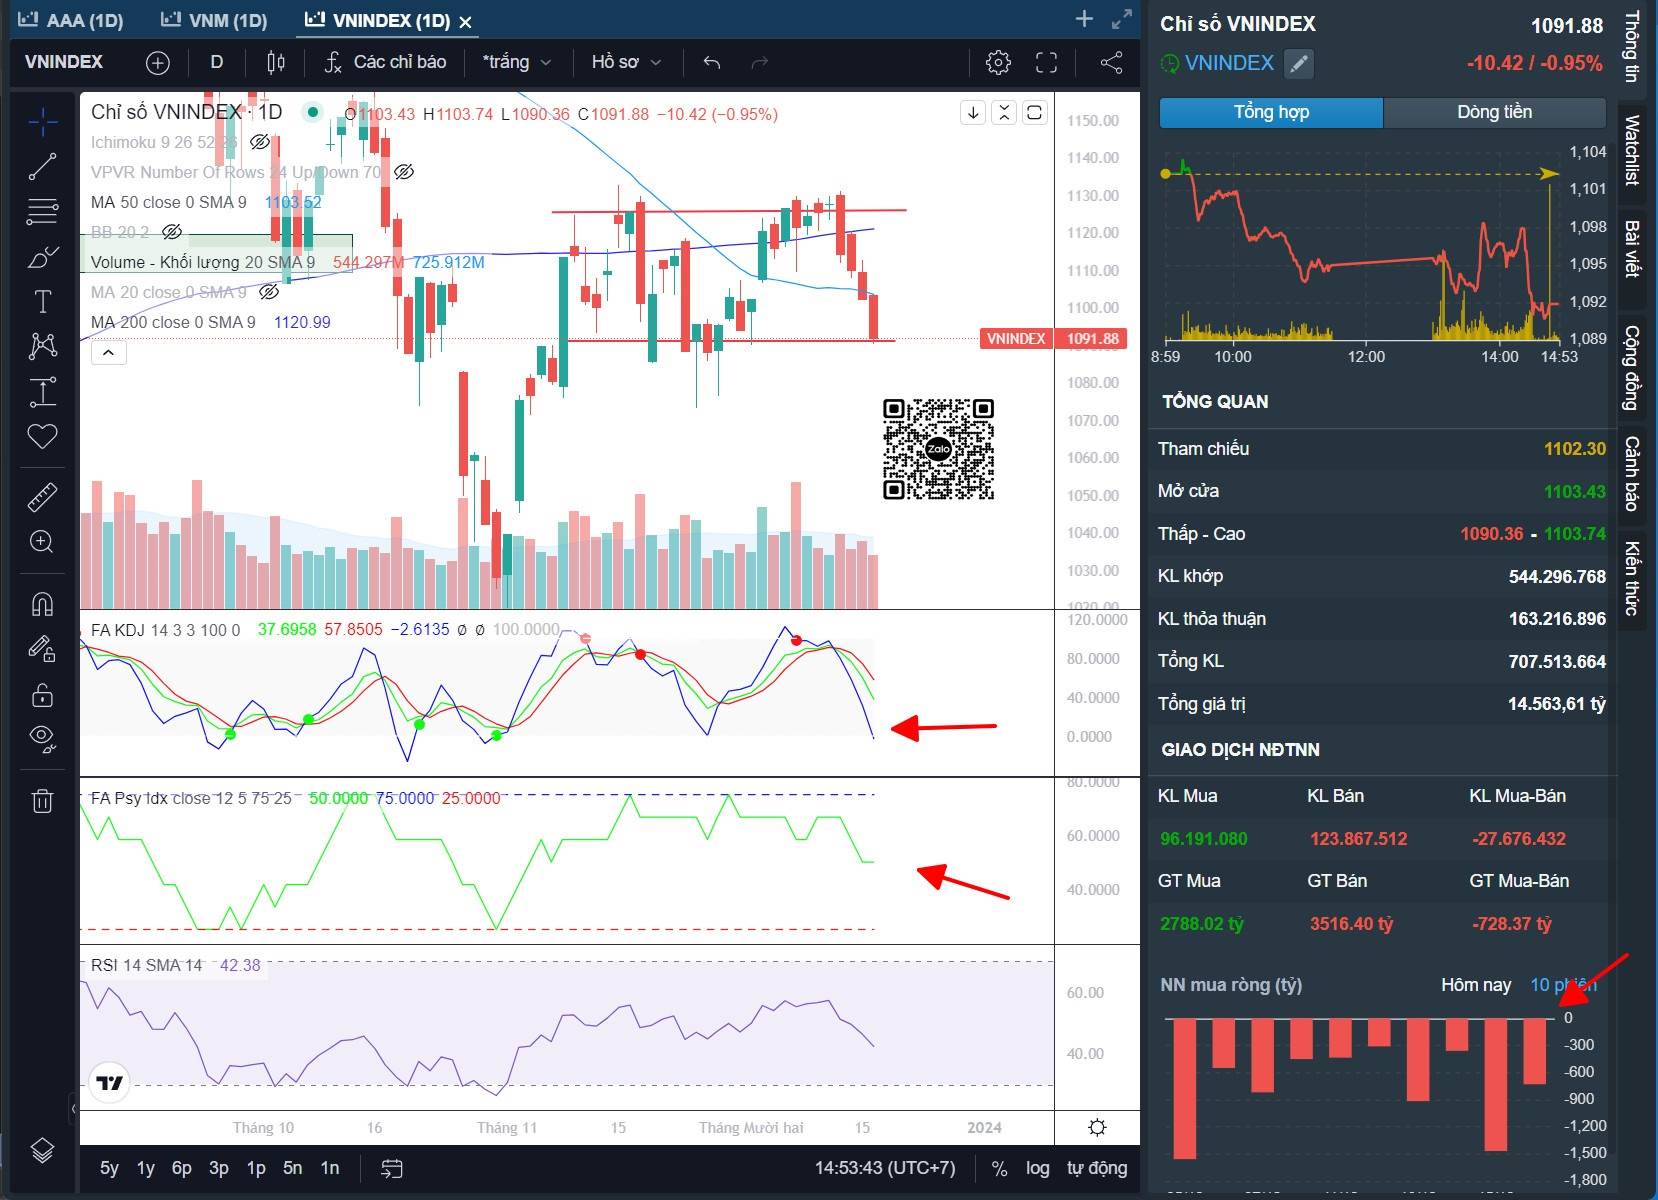The image size is (1658, 1200).
Task: Select the ruler measure tool
Action: click(x=42, y=497)
